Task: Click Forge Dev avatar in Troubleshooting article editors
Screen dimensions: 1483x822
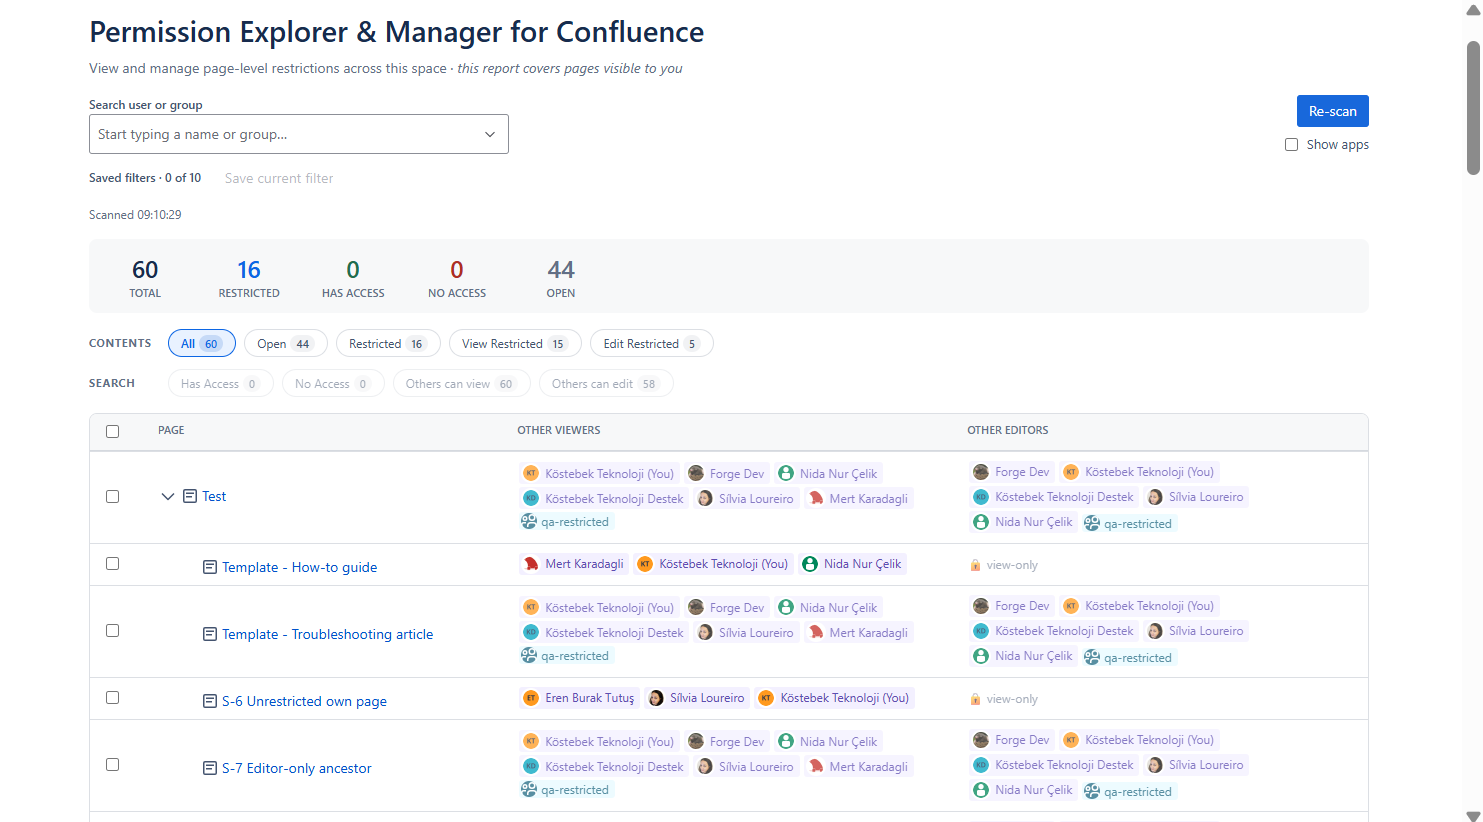Action: click(981, 606)
